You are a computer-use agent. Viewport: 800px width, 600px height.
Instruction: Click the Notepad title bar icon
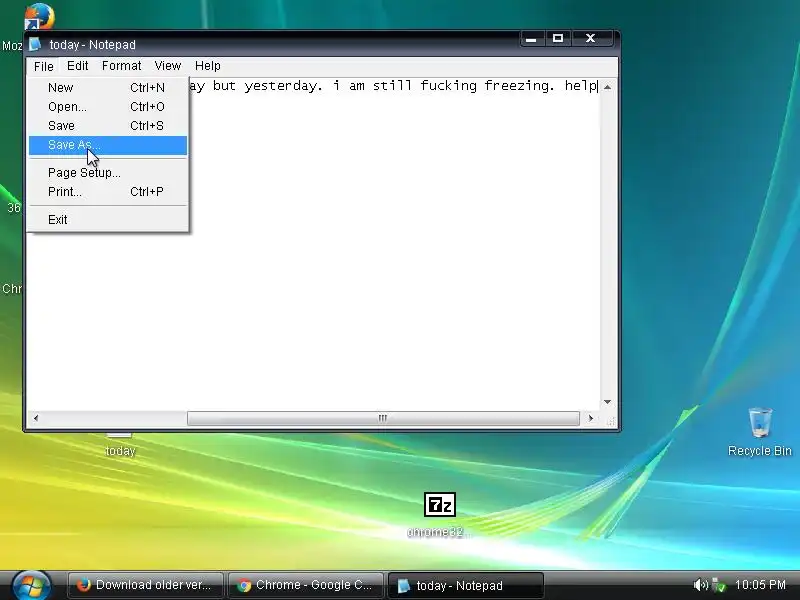coord(35,44)
